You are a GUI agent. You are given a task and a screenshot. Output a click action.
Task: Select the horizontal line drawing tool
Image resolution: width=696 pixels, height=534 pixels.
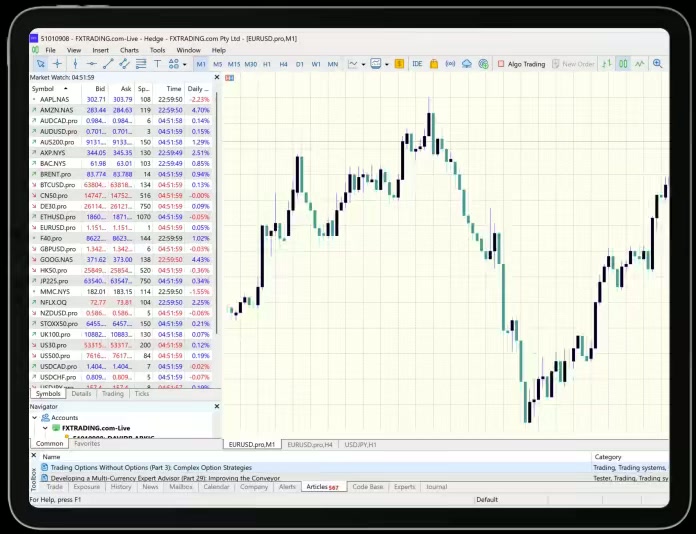[91, 64]
